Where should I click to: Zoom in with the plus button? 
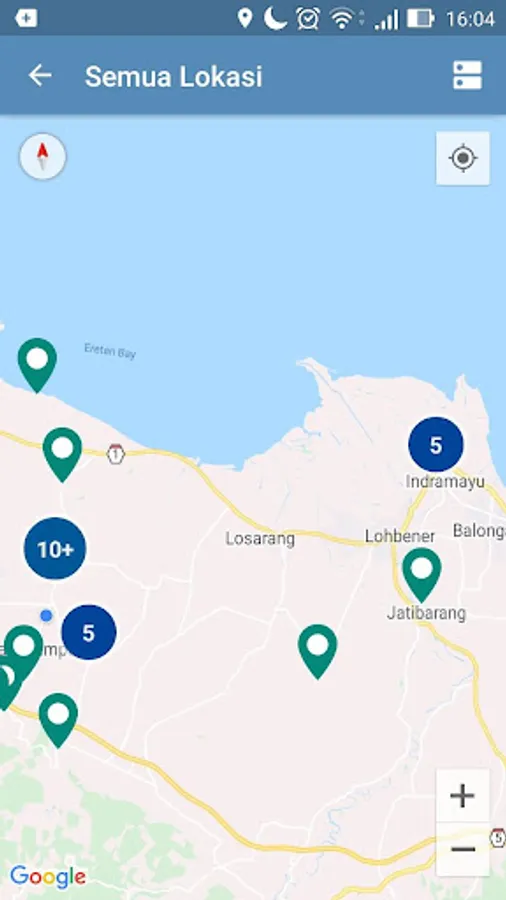462,796
